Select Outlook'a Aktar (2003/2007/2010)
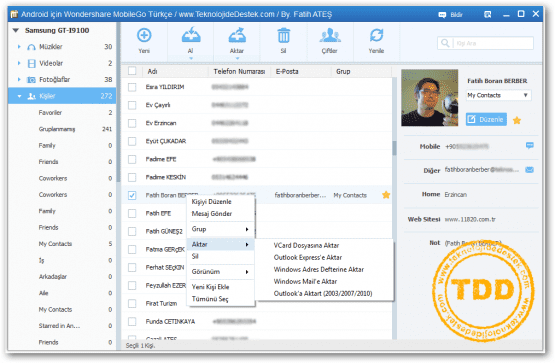This screenshot has height=363, width=555. 324,294
